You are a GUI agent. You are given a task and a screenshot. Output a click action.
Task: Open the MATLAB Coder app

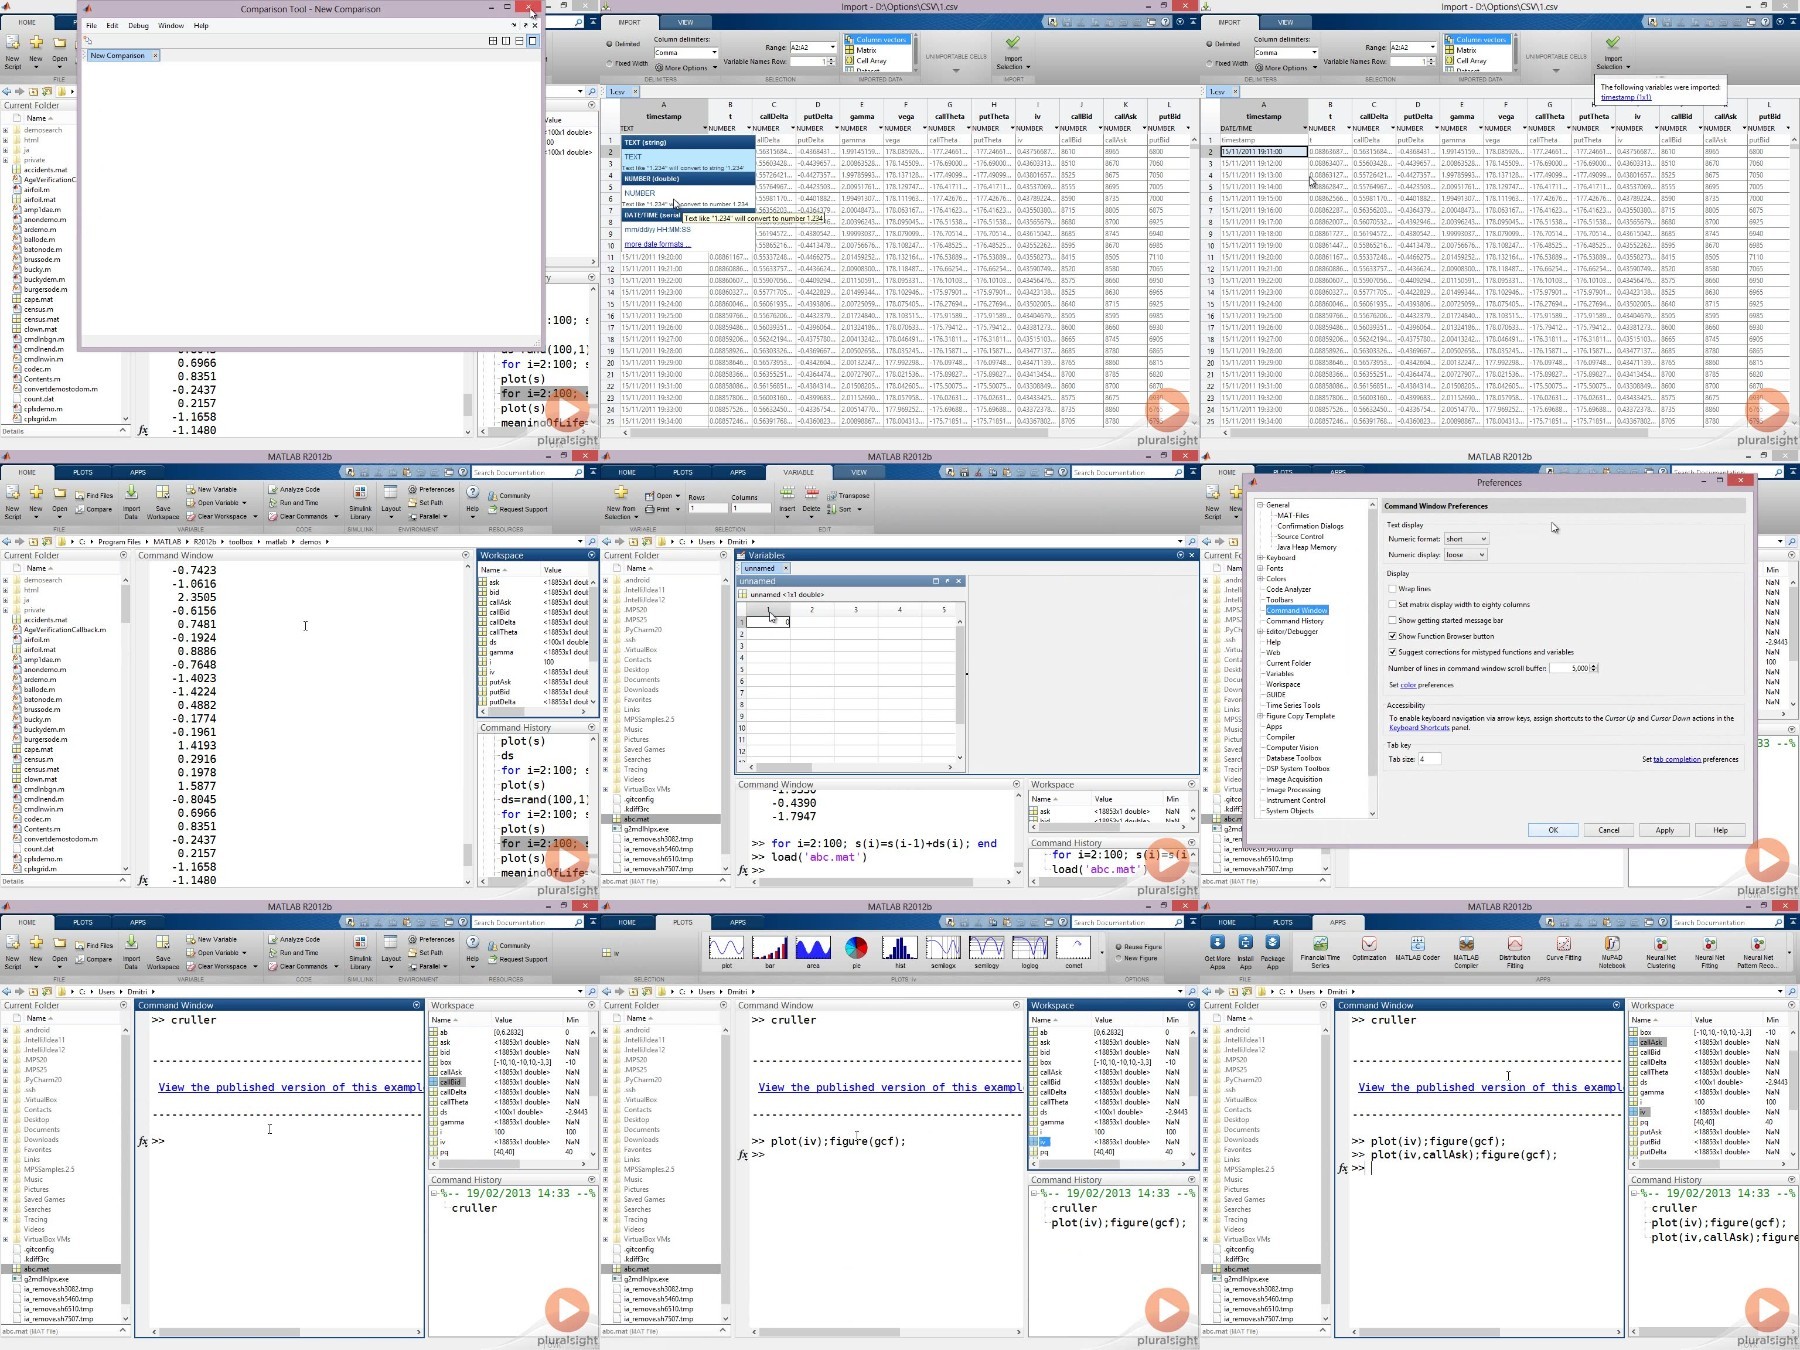click(x=1417, y=950)
